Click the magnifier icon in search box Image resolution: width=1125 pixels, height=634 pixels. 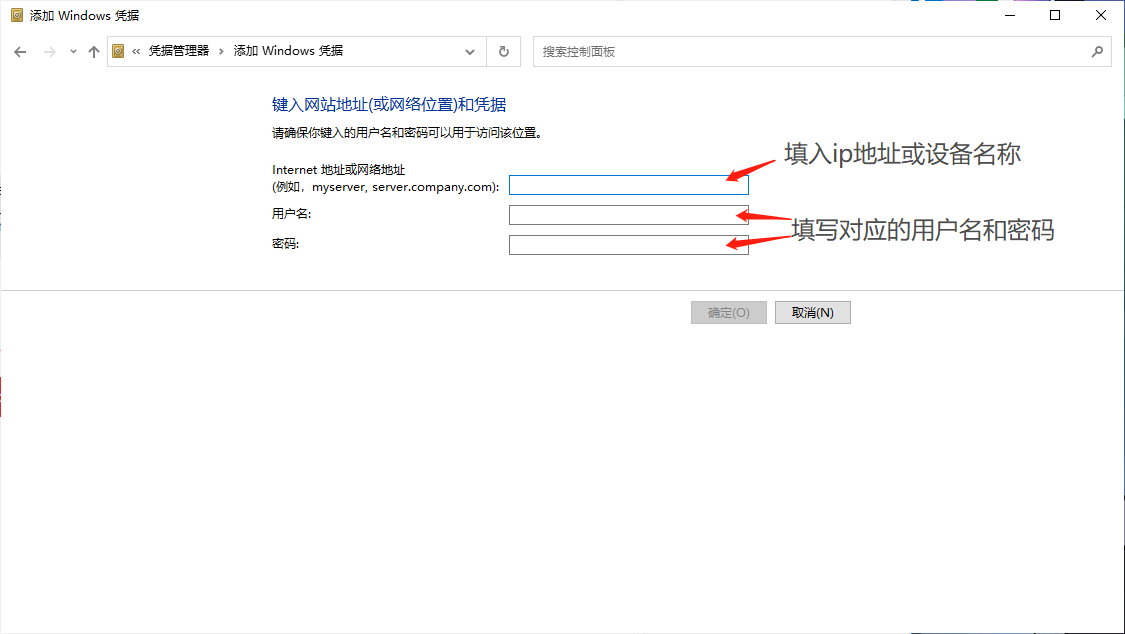pyautogui.click(x=1097, y=52)
